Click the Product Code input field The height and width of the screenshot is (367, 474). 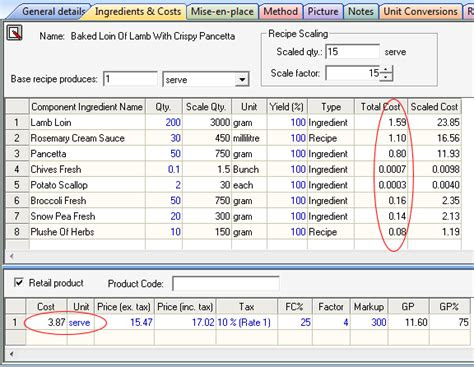tap(226, 284)
